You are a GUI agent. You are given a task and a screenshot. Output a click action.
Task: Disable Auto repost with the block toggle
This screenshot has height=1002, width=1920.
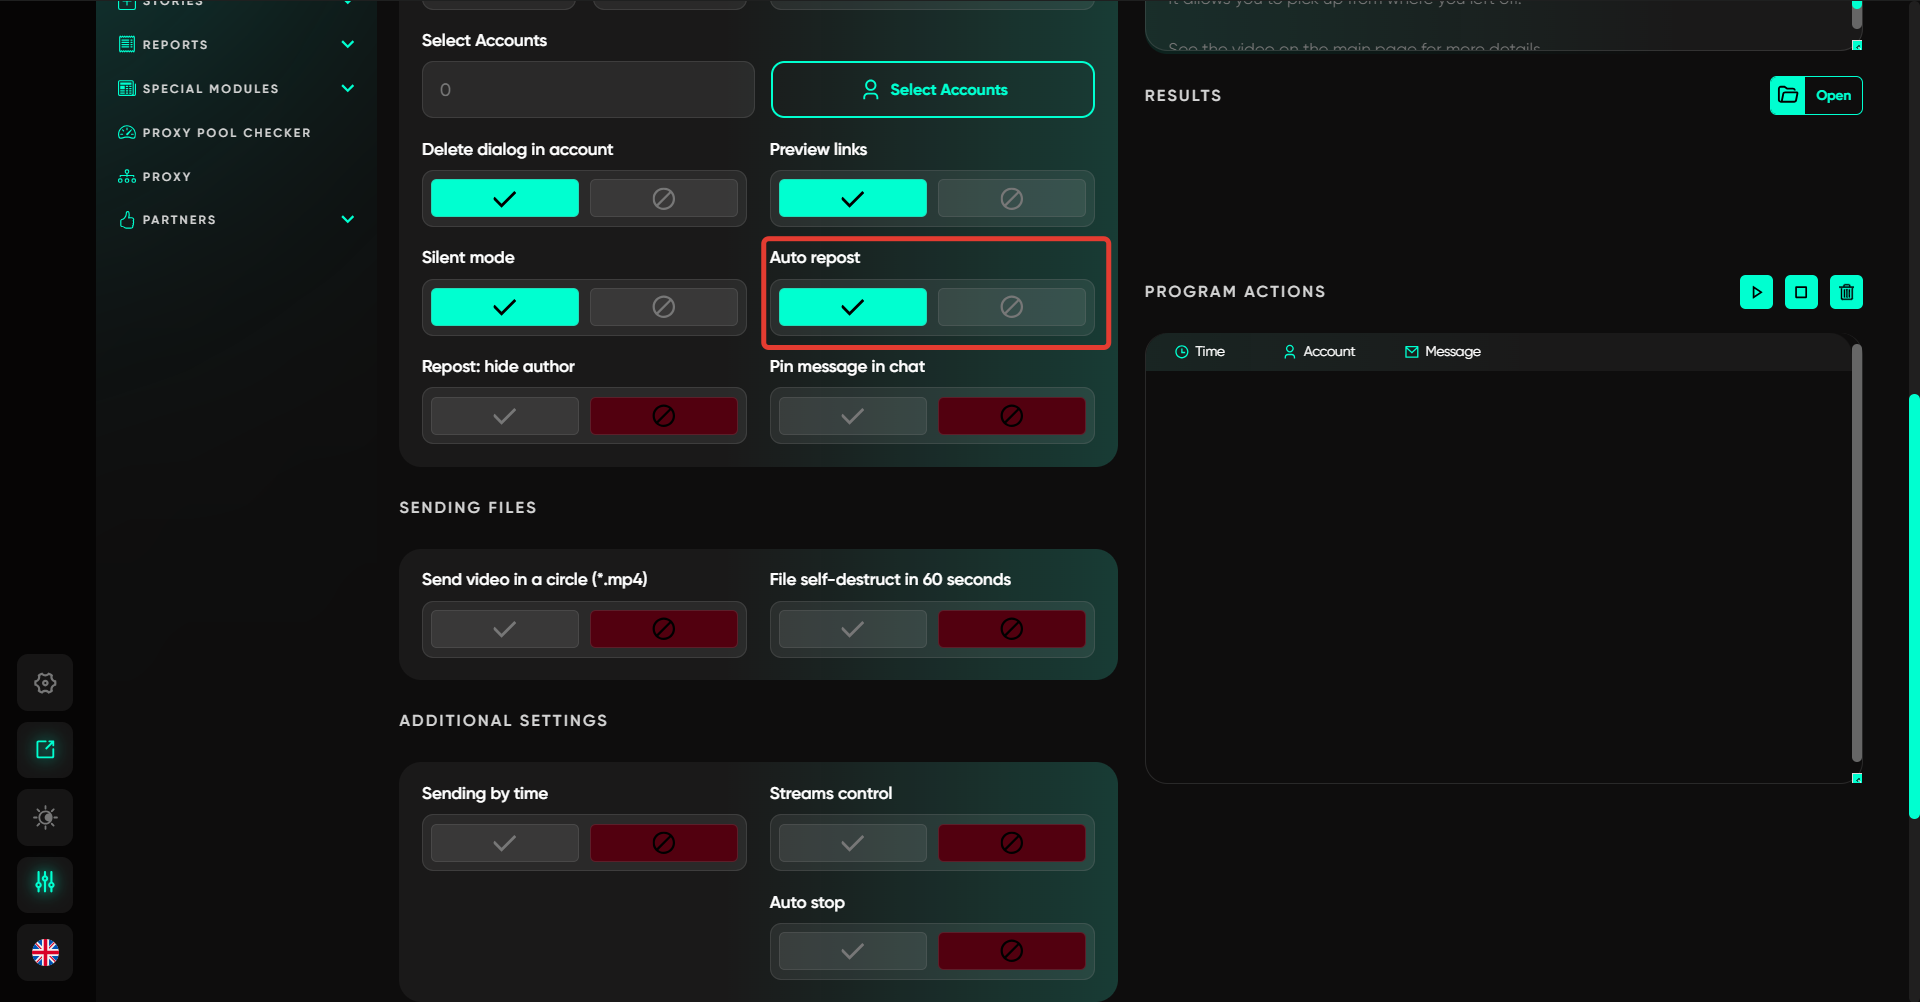click(x=1011, y=307)
